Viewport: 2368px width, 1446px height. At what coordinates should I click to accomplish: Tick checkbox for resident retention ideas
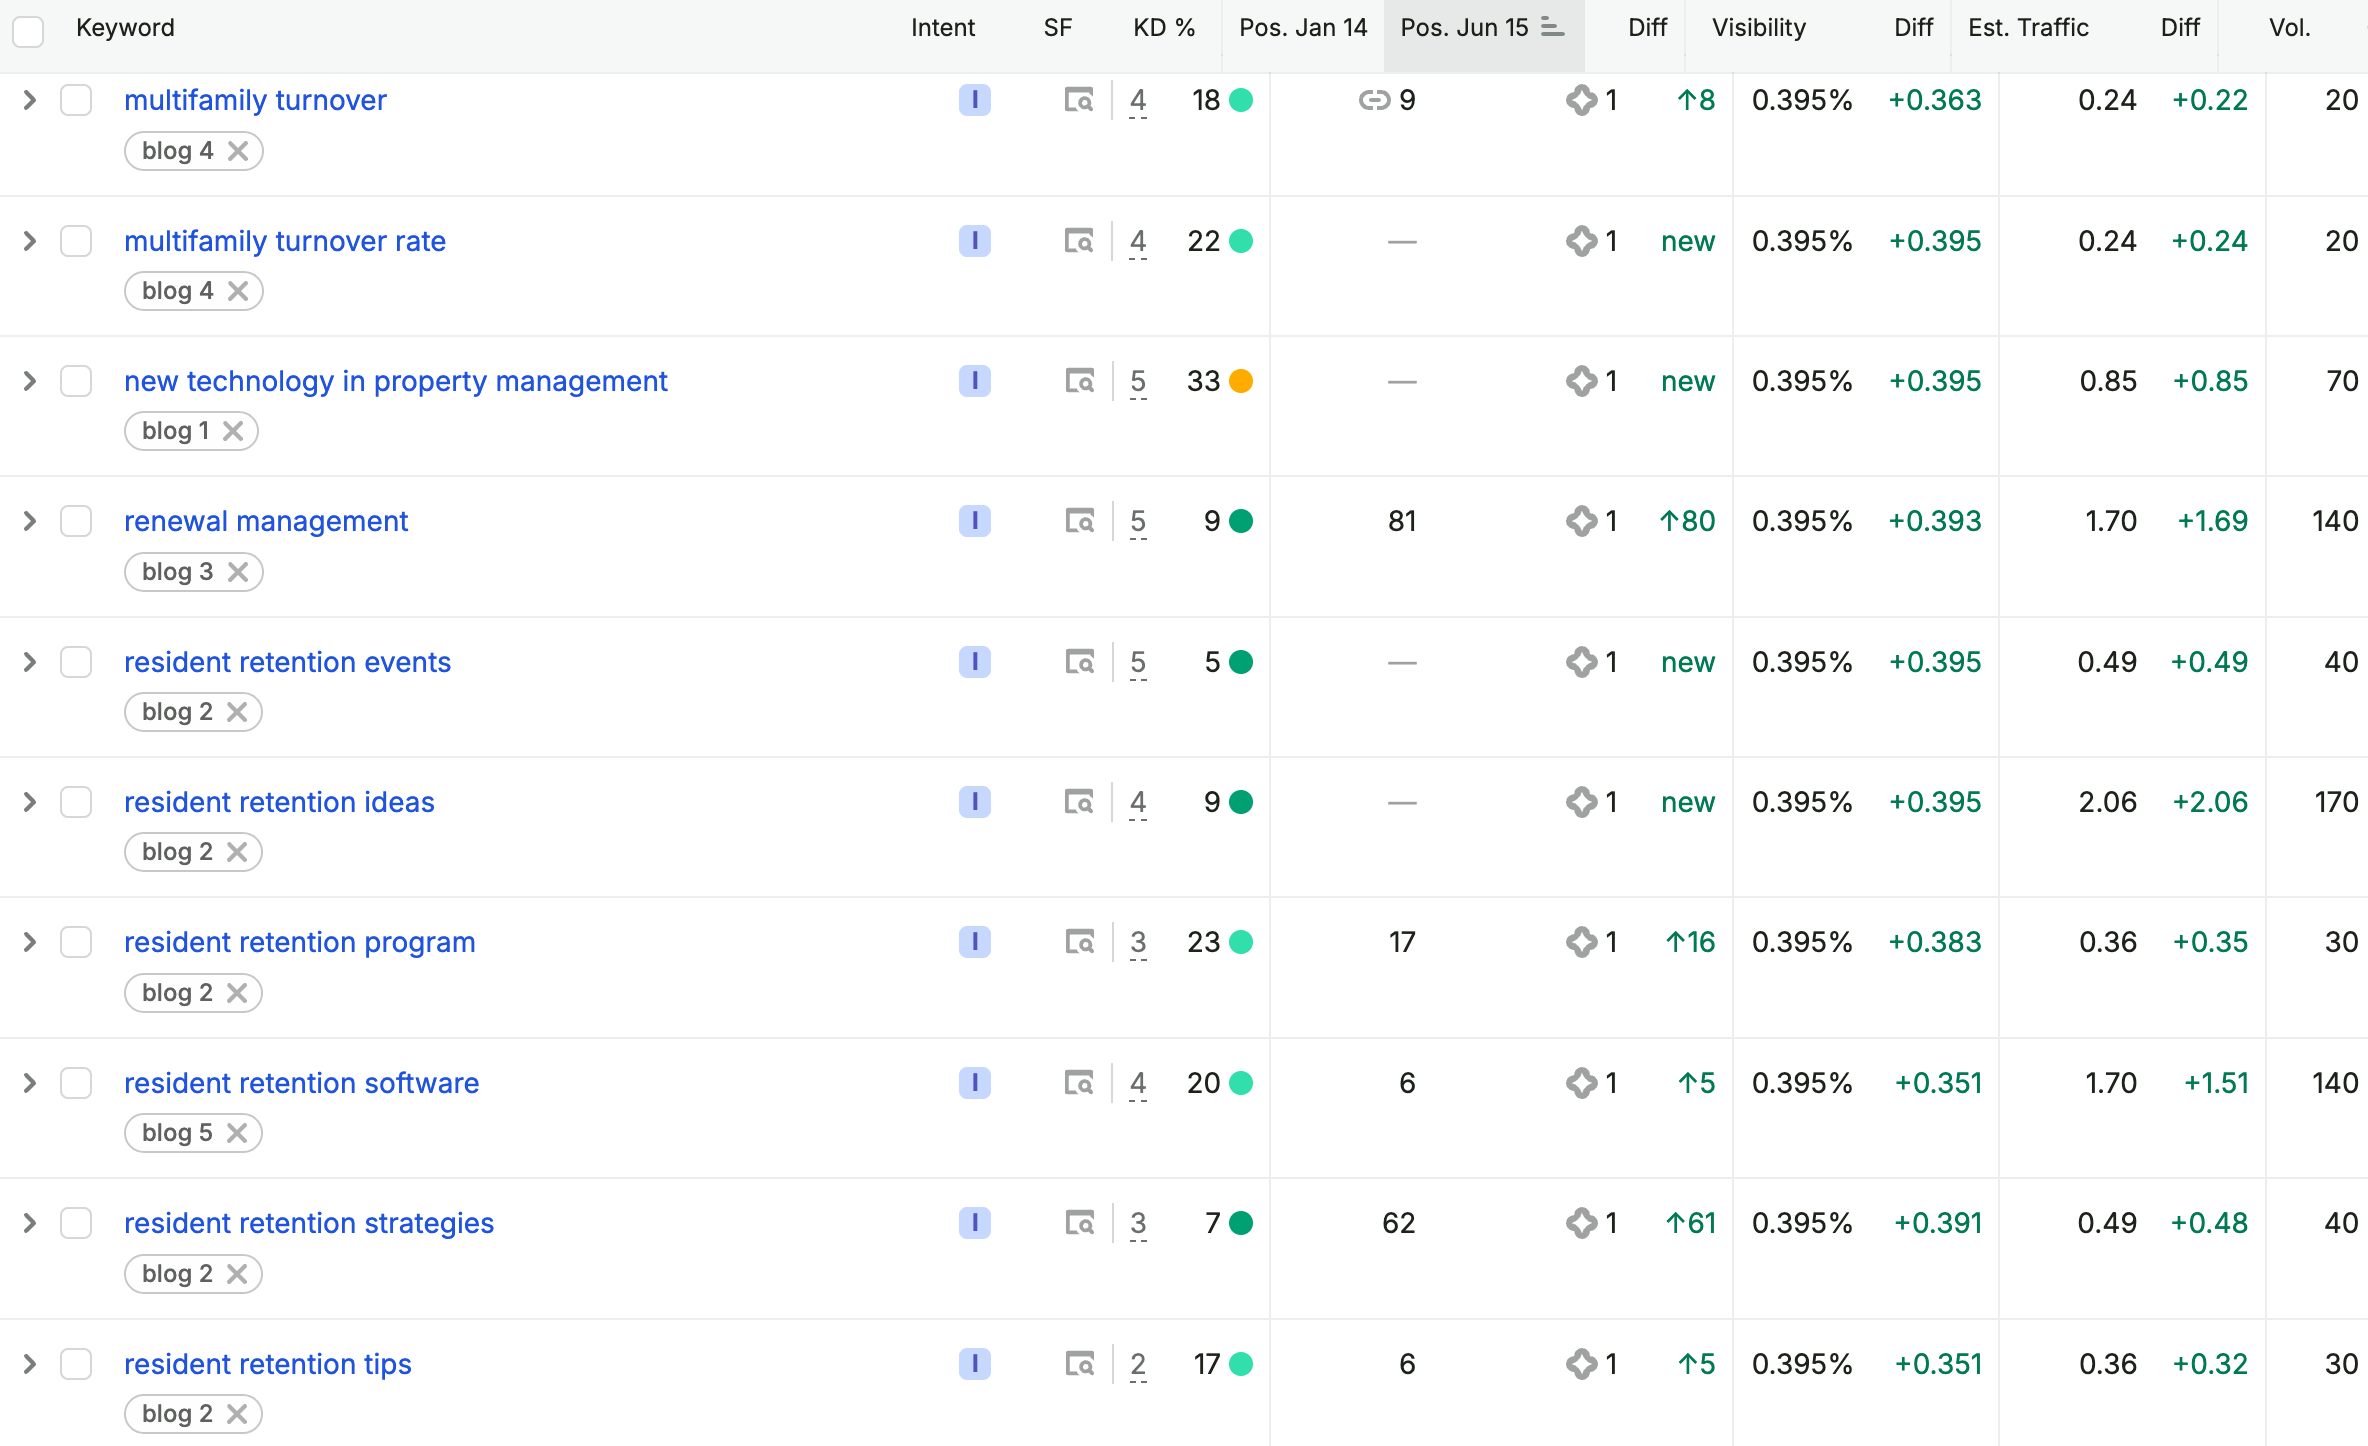76,802
